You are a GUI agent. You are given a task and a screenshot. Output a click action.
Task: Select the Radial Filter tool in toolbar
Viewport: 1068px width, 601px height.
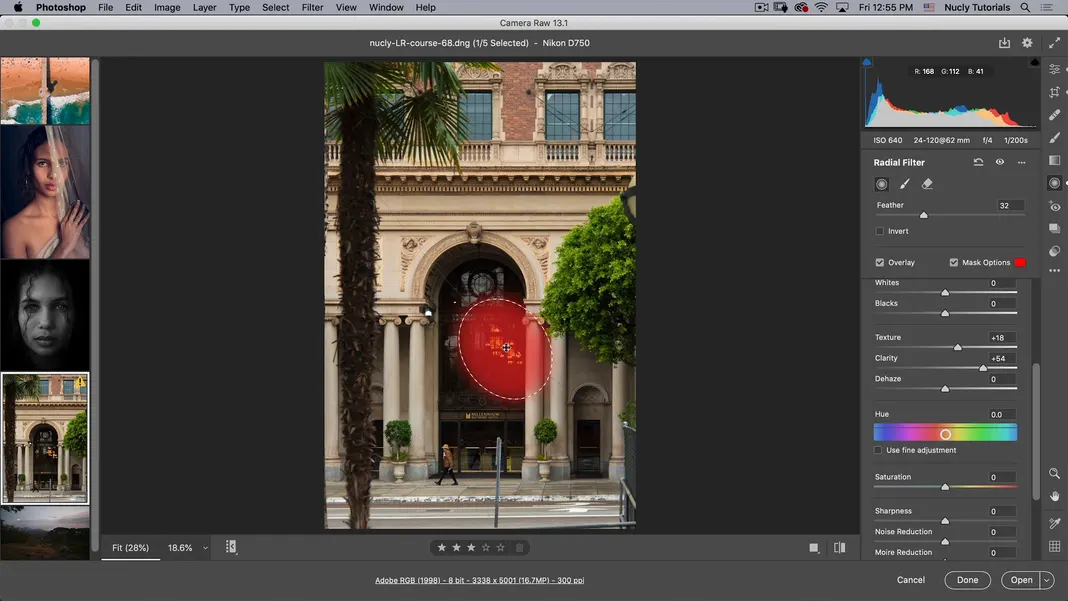[1054, 183]
